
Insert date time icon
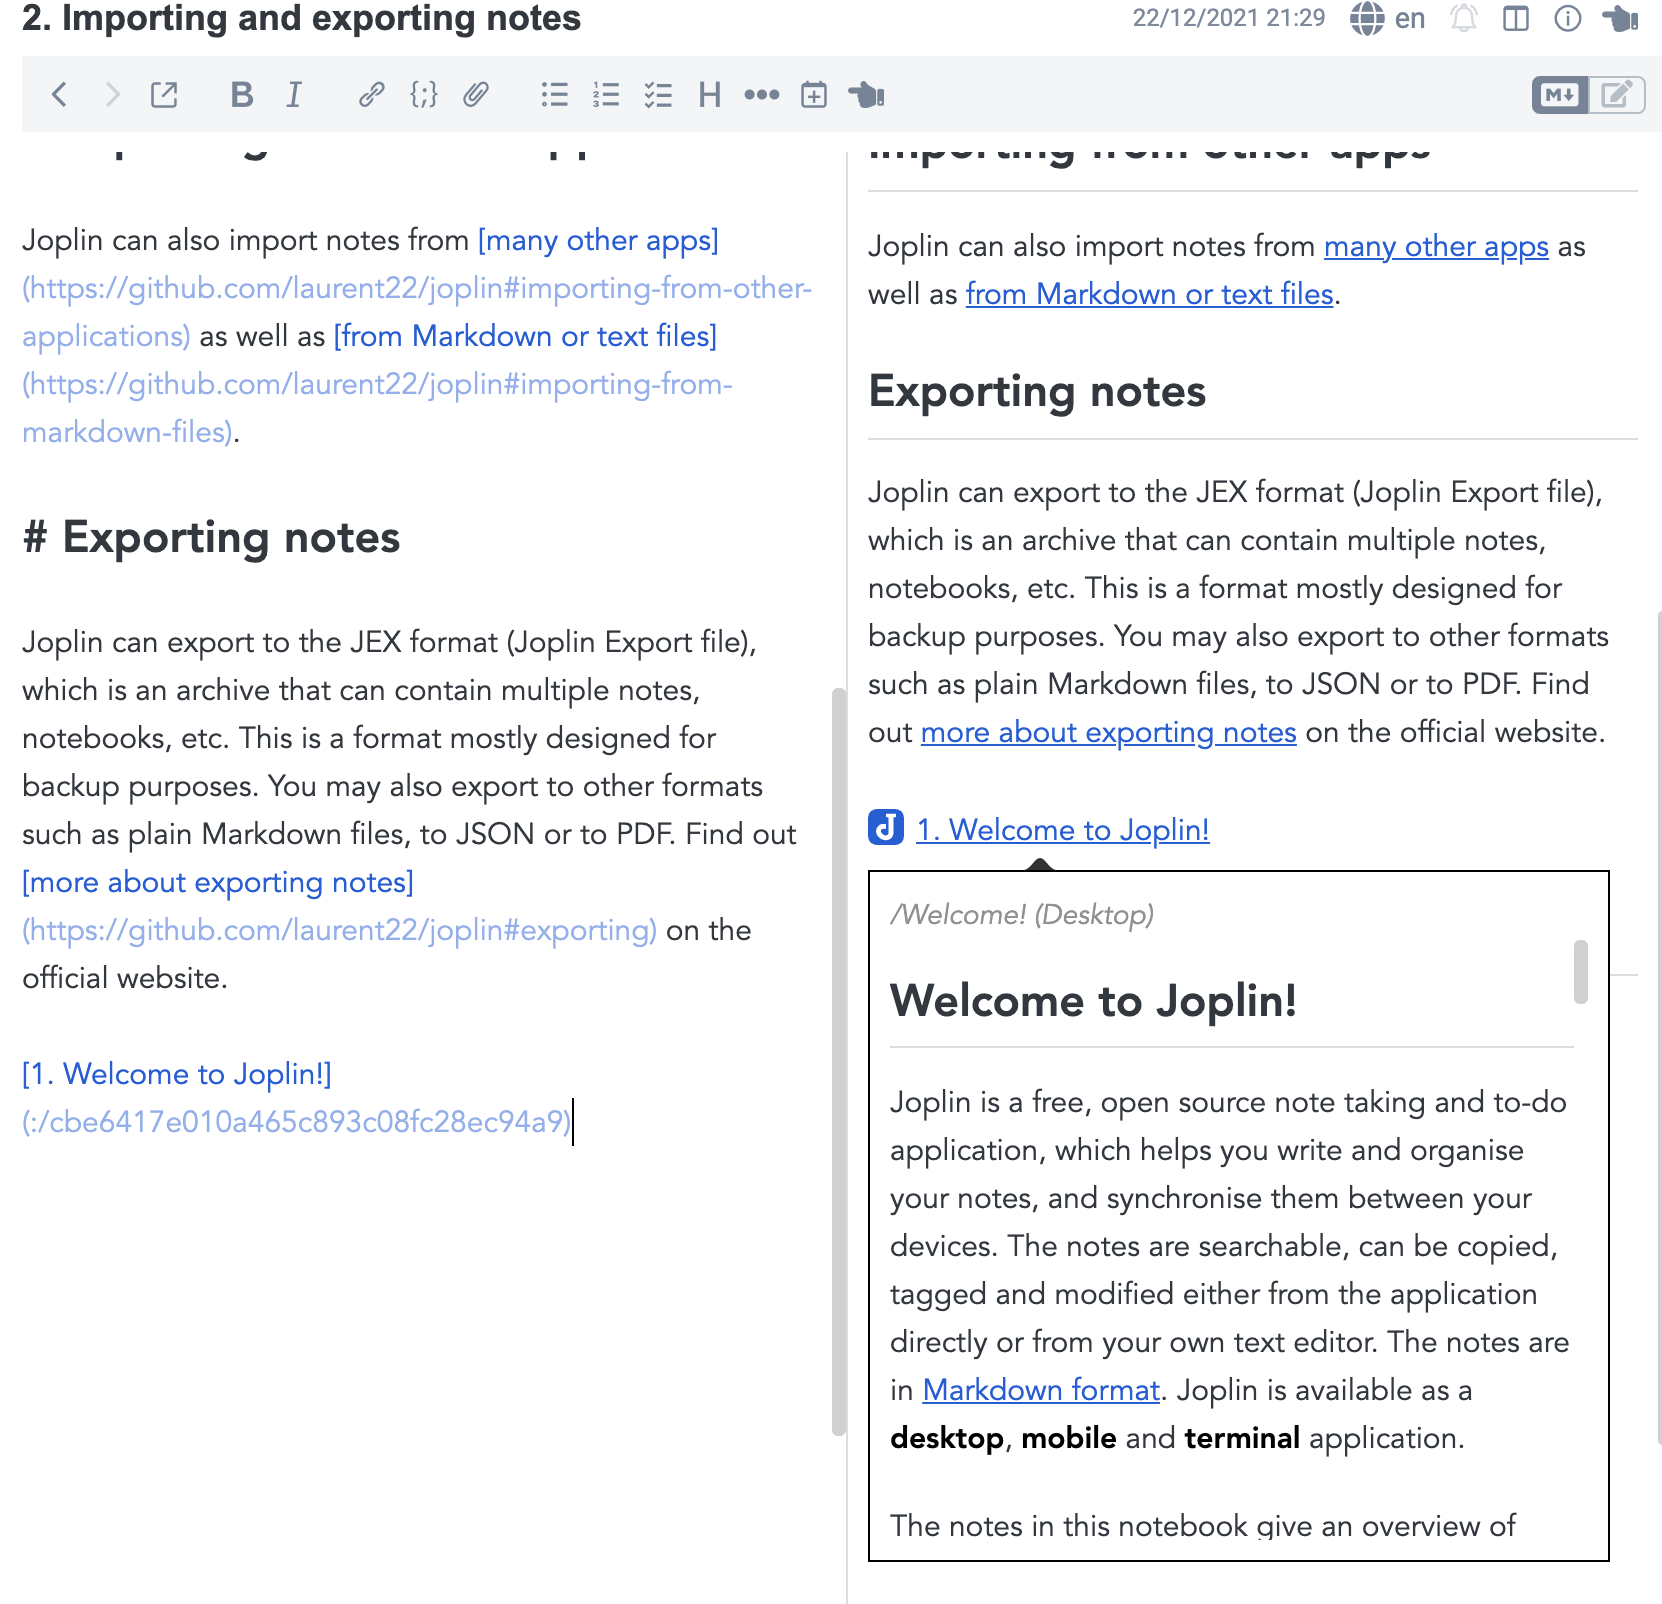814,95
